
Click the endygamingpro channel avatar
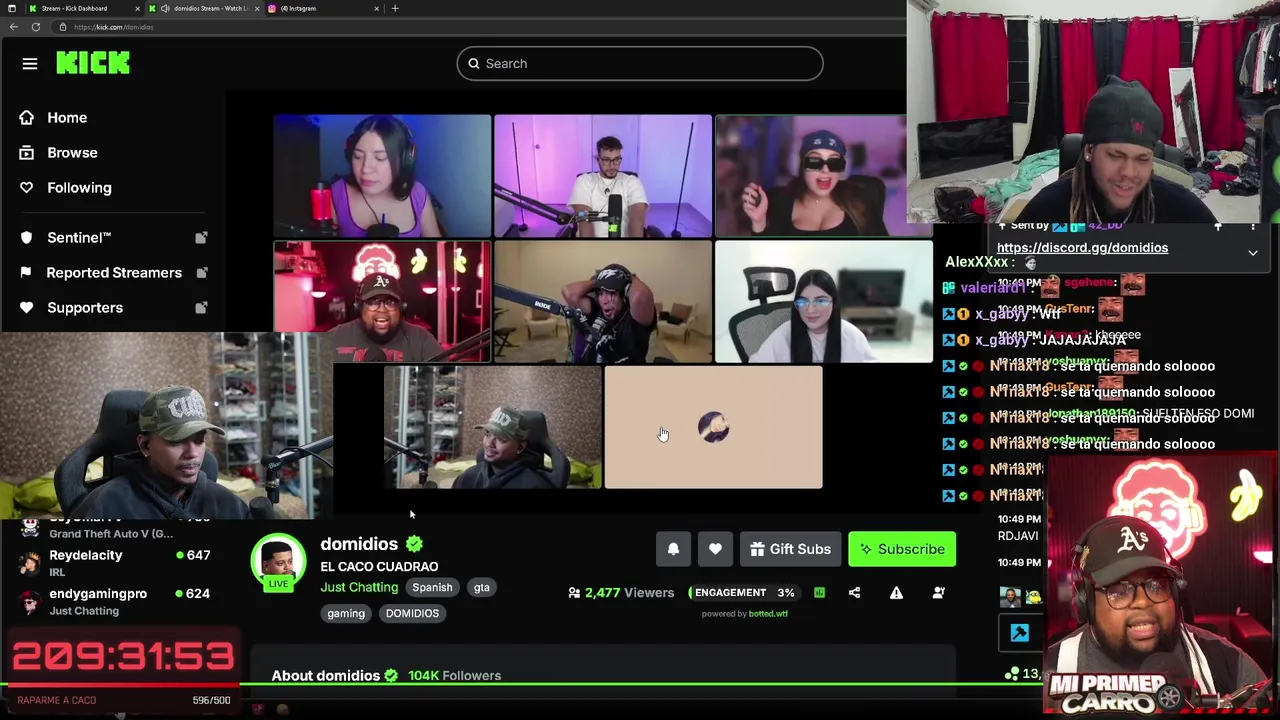[x=30, y=601]
